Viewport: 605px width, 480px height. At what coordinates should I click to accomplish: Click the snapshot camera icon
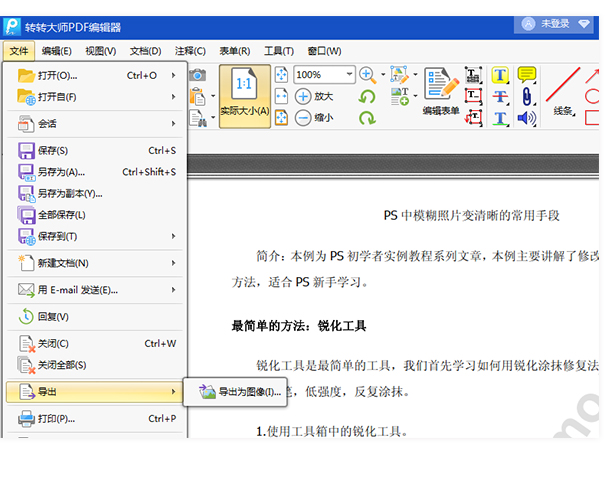click(x=198, y=75)
